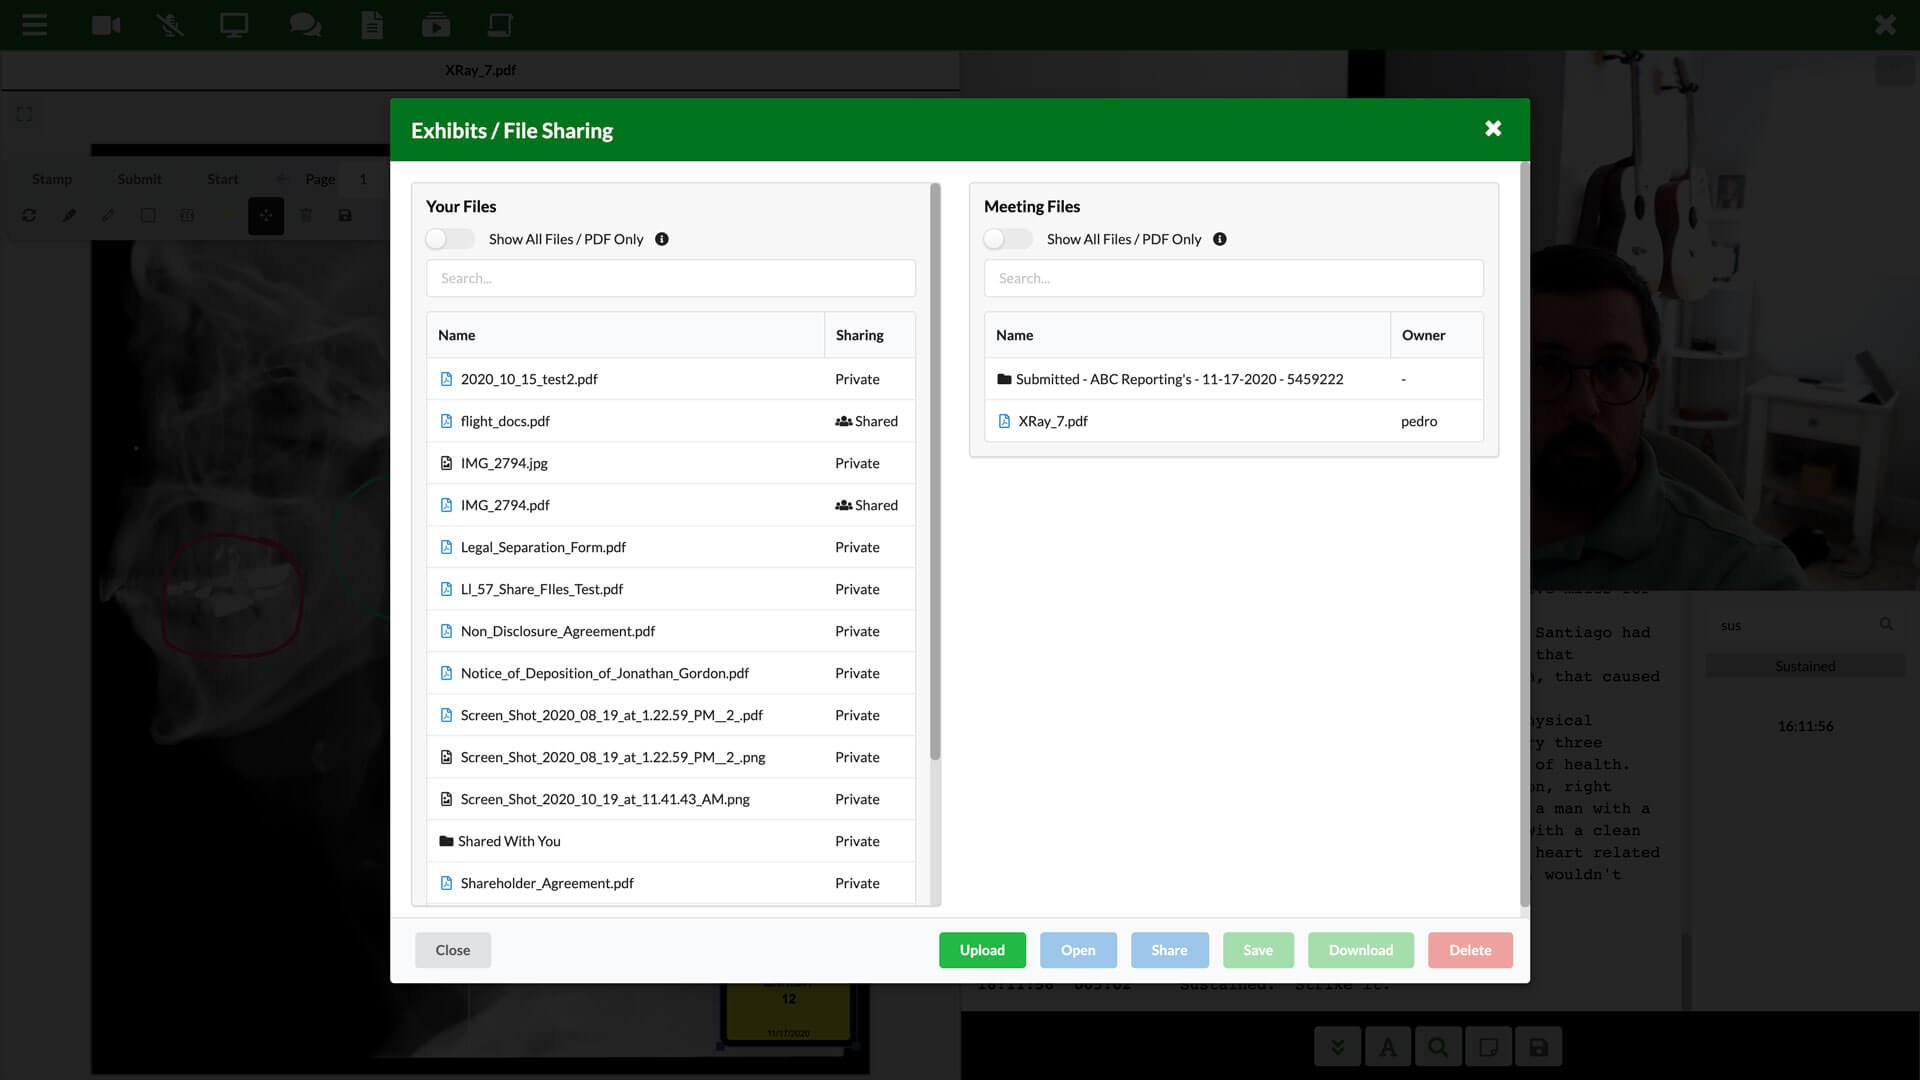Click the refresh icon in exhibit toolbar
1920x1080 pixels.
[29, 215]
